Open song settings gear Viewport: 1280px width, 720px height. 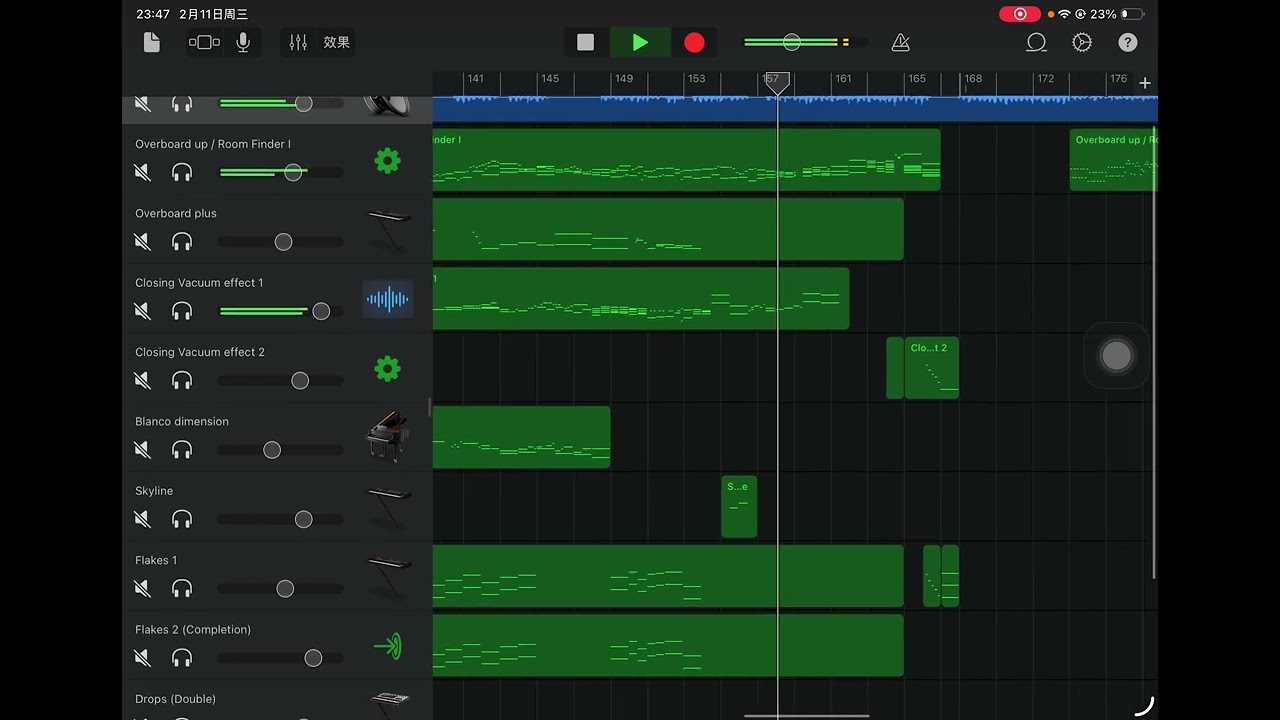coord(1082,42)
